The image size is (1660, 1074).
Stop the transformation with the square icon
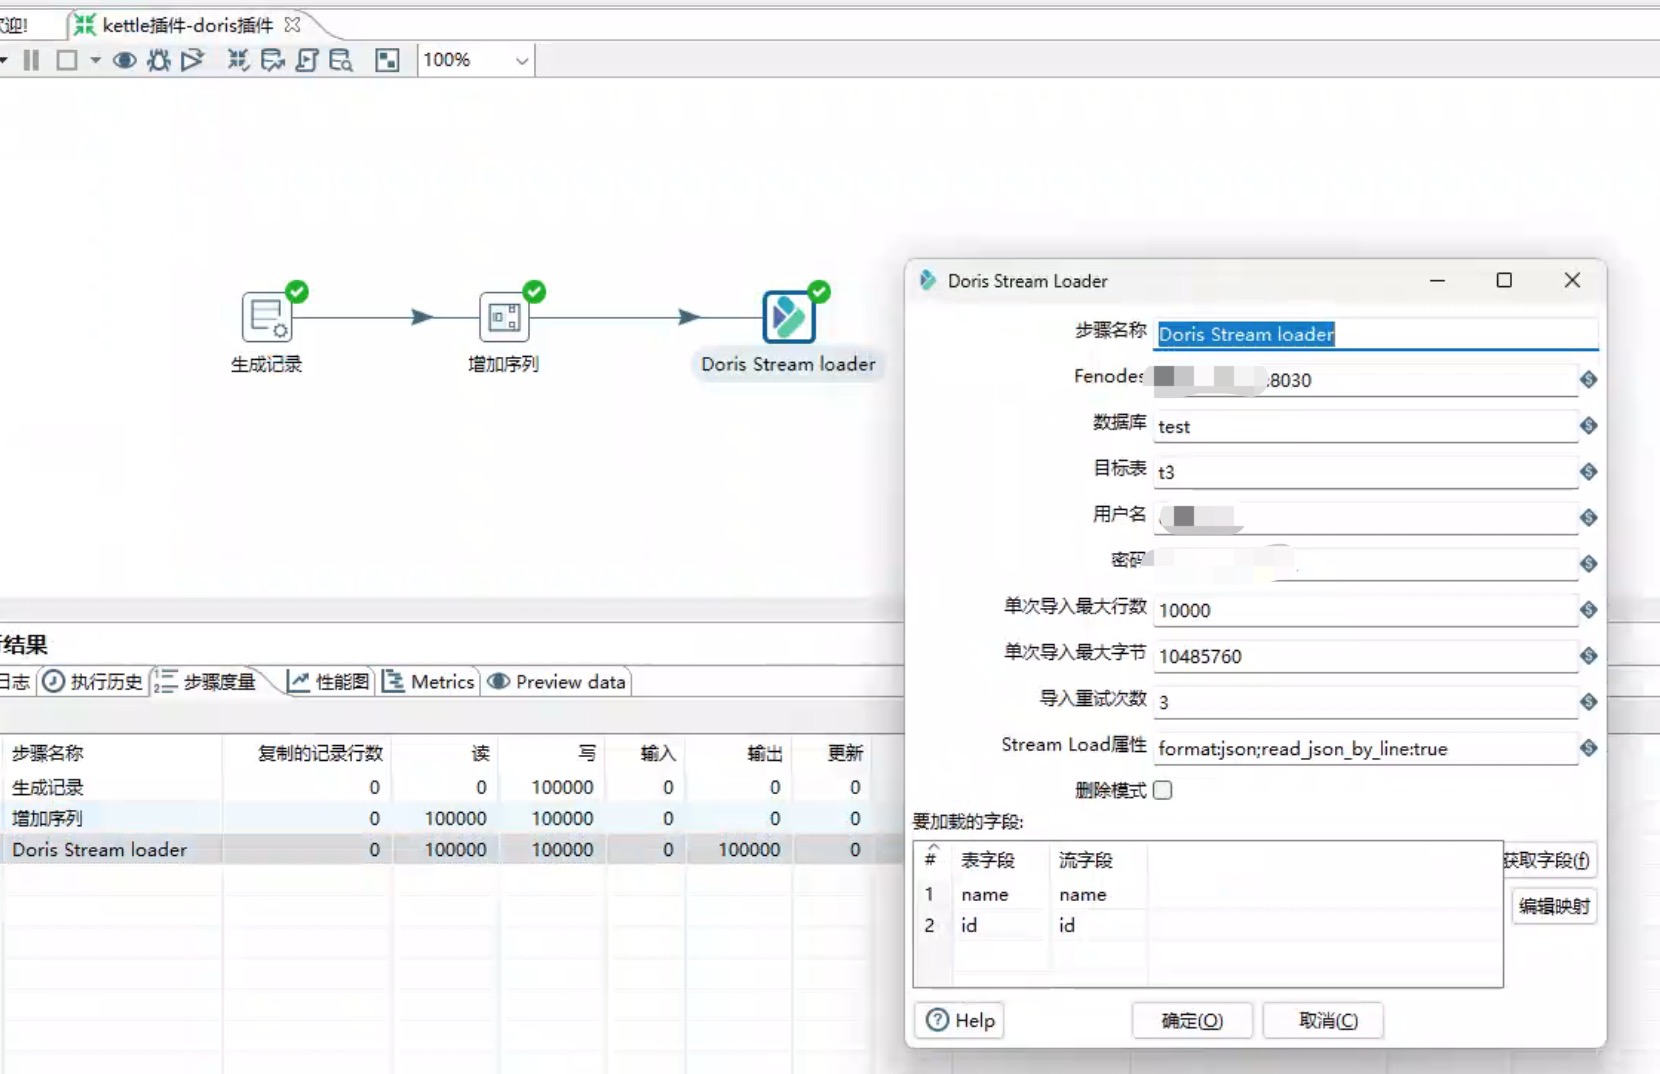click(x=67, y=60)
